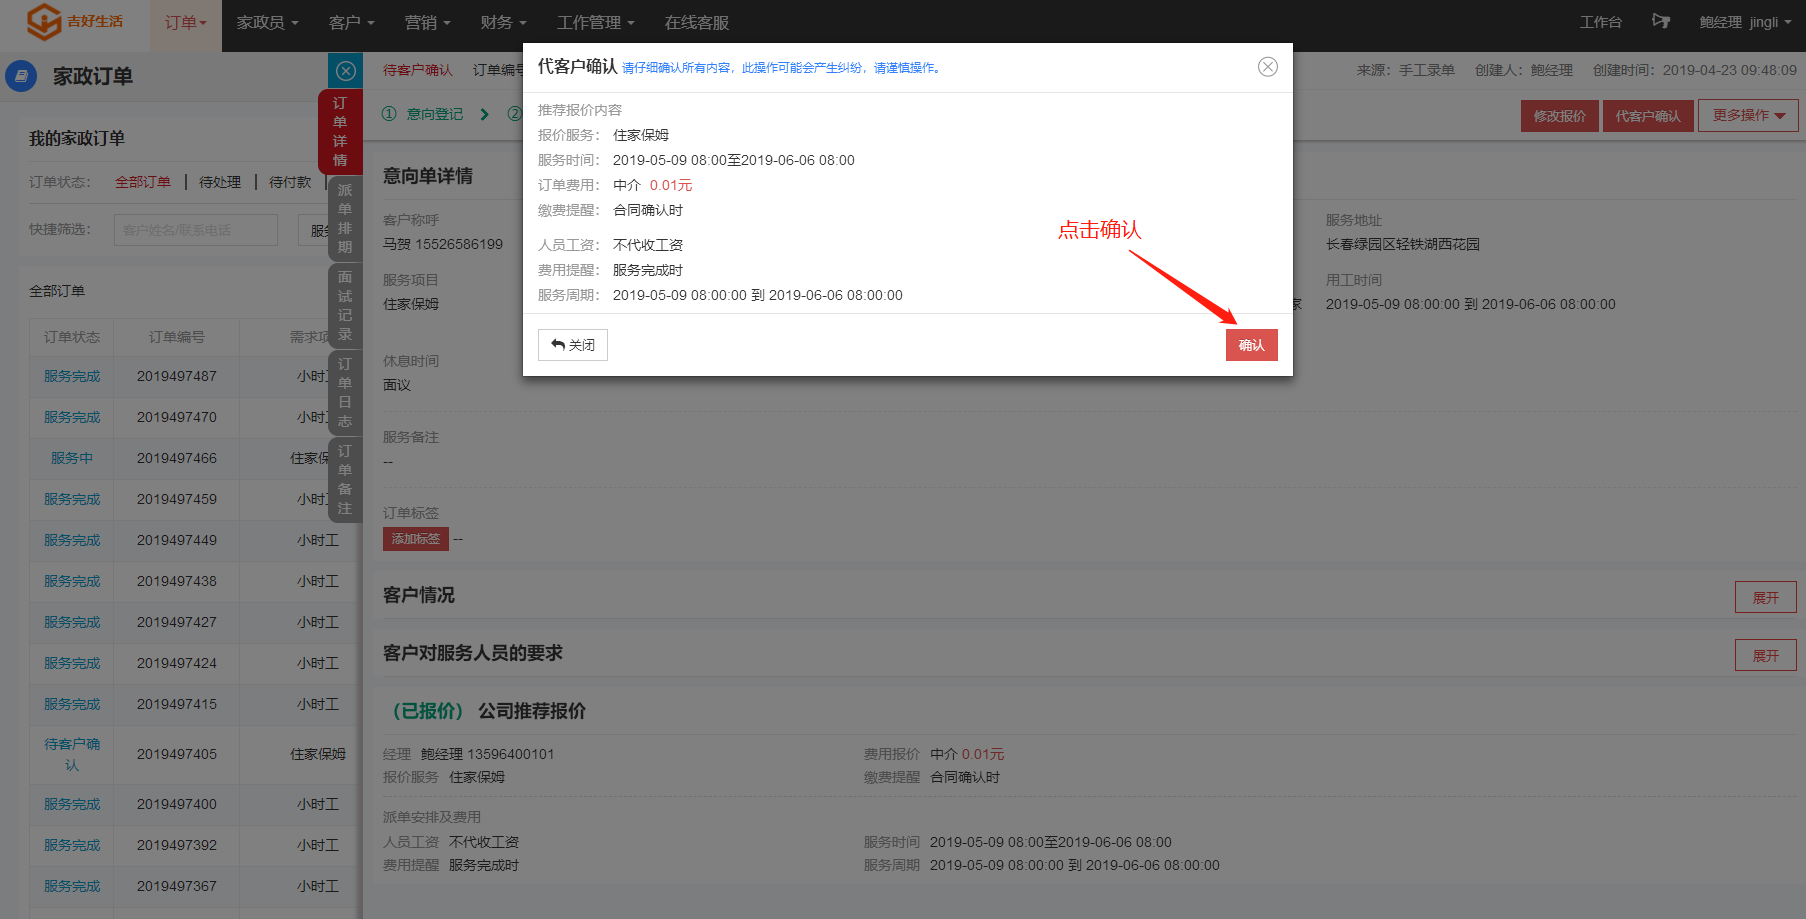
Task: Click order number 2019497449
Action: coord(177,540)
